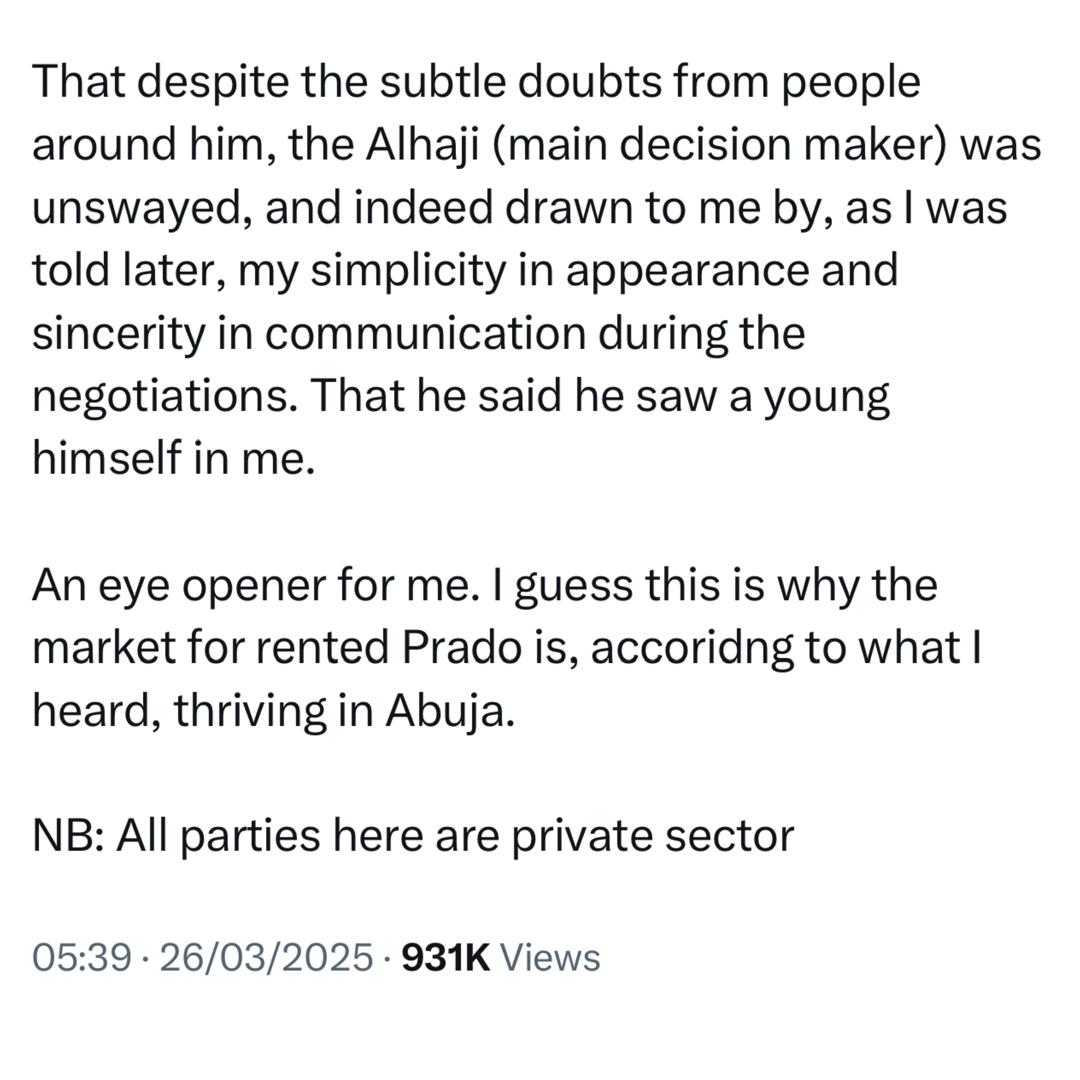Image resolution: width=1080 pixels, height=1080 pixels.
Task: Open the 26/03/2025 post date
Action: click(265, 958)
